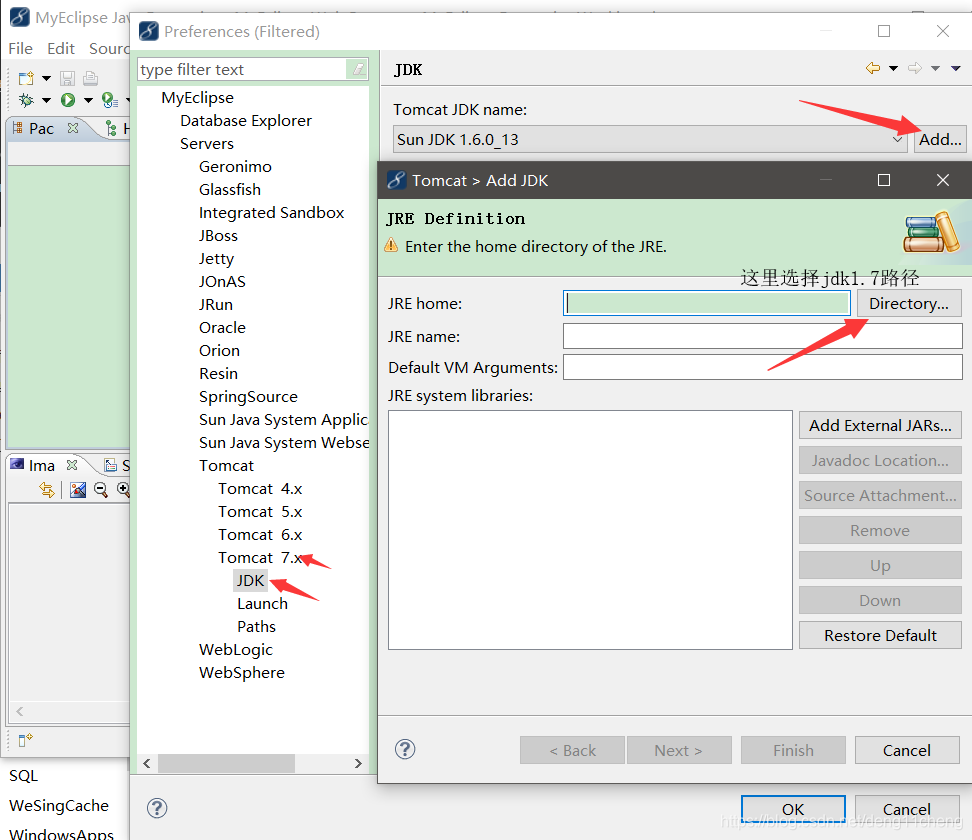Select WebSphere tree item
Viewport: 972px width, 840px height.
242,673
